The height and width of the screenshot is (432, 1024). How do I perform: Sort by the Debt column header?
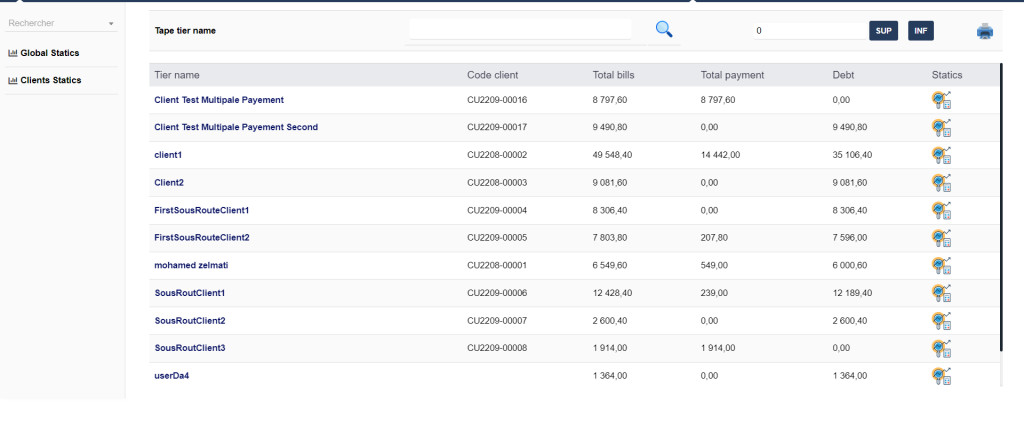843,75
